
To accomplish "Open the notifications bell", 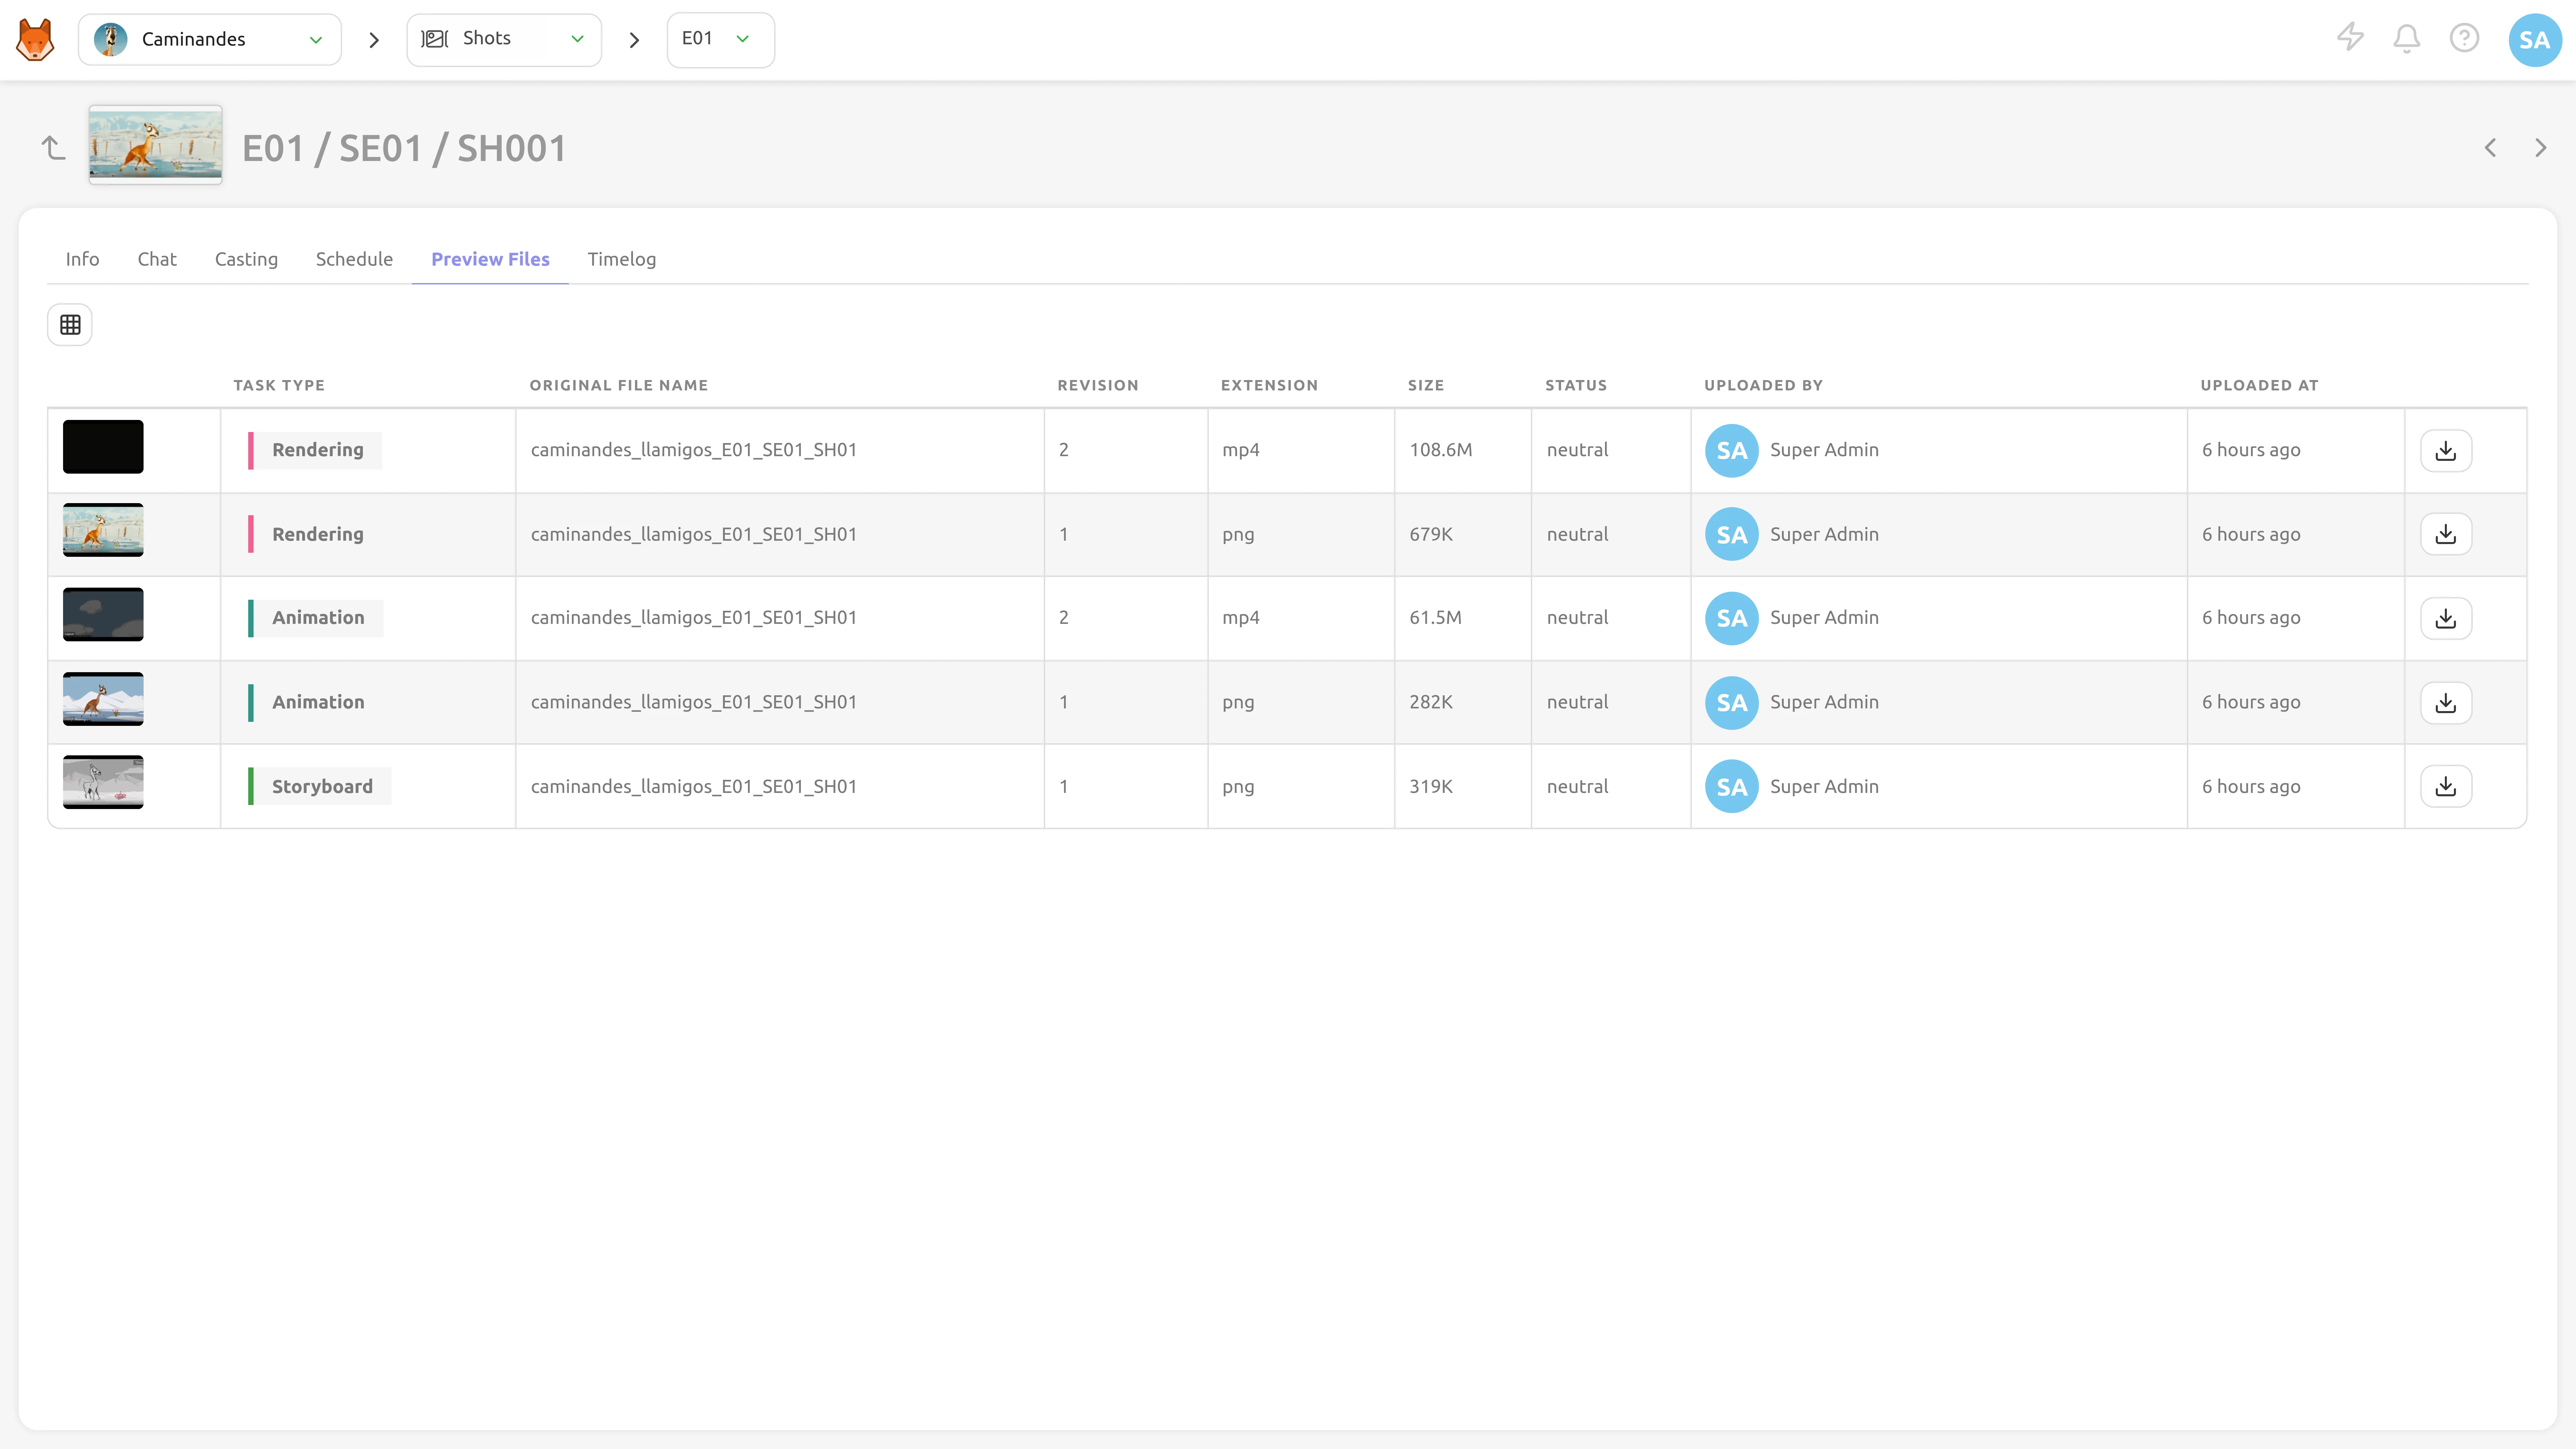I will click(x=2407, y=39).
